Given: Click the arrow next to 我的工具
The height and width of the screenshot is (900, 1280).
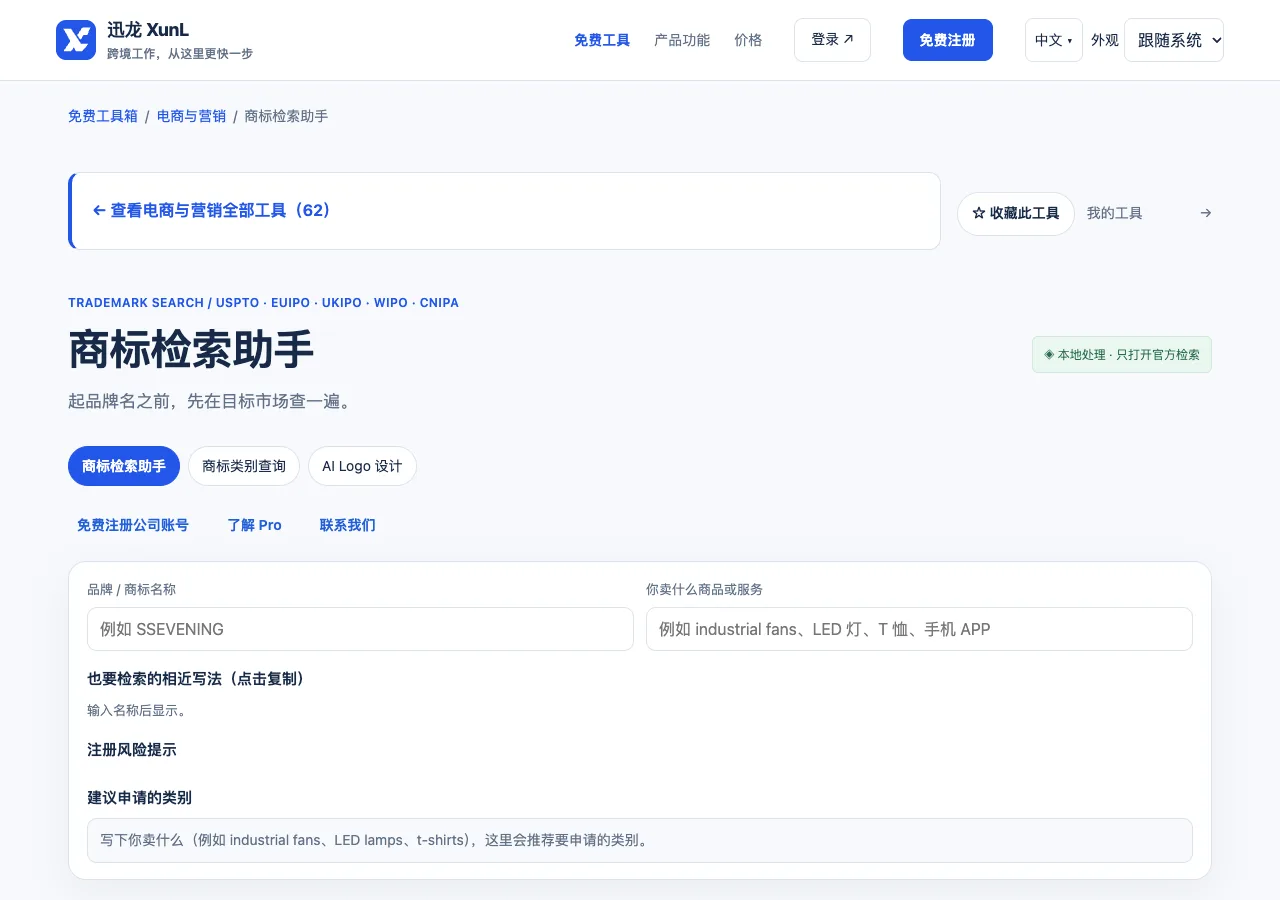Looking at the screenshot, I should (1206, 213).
